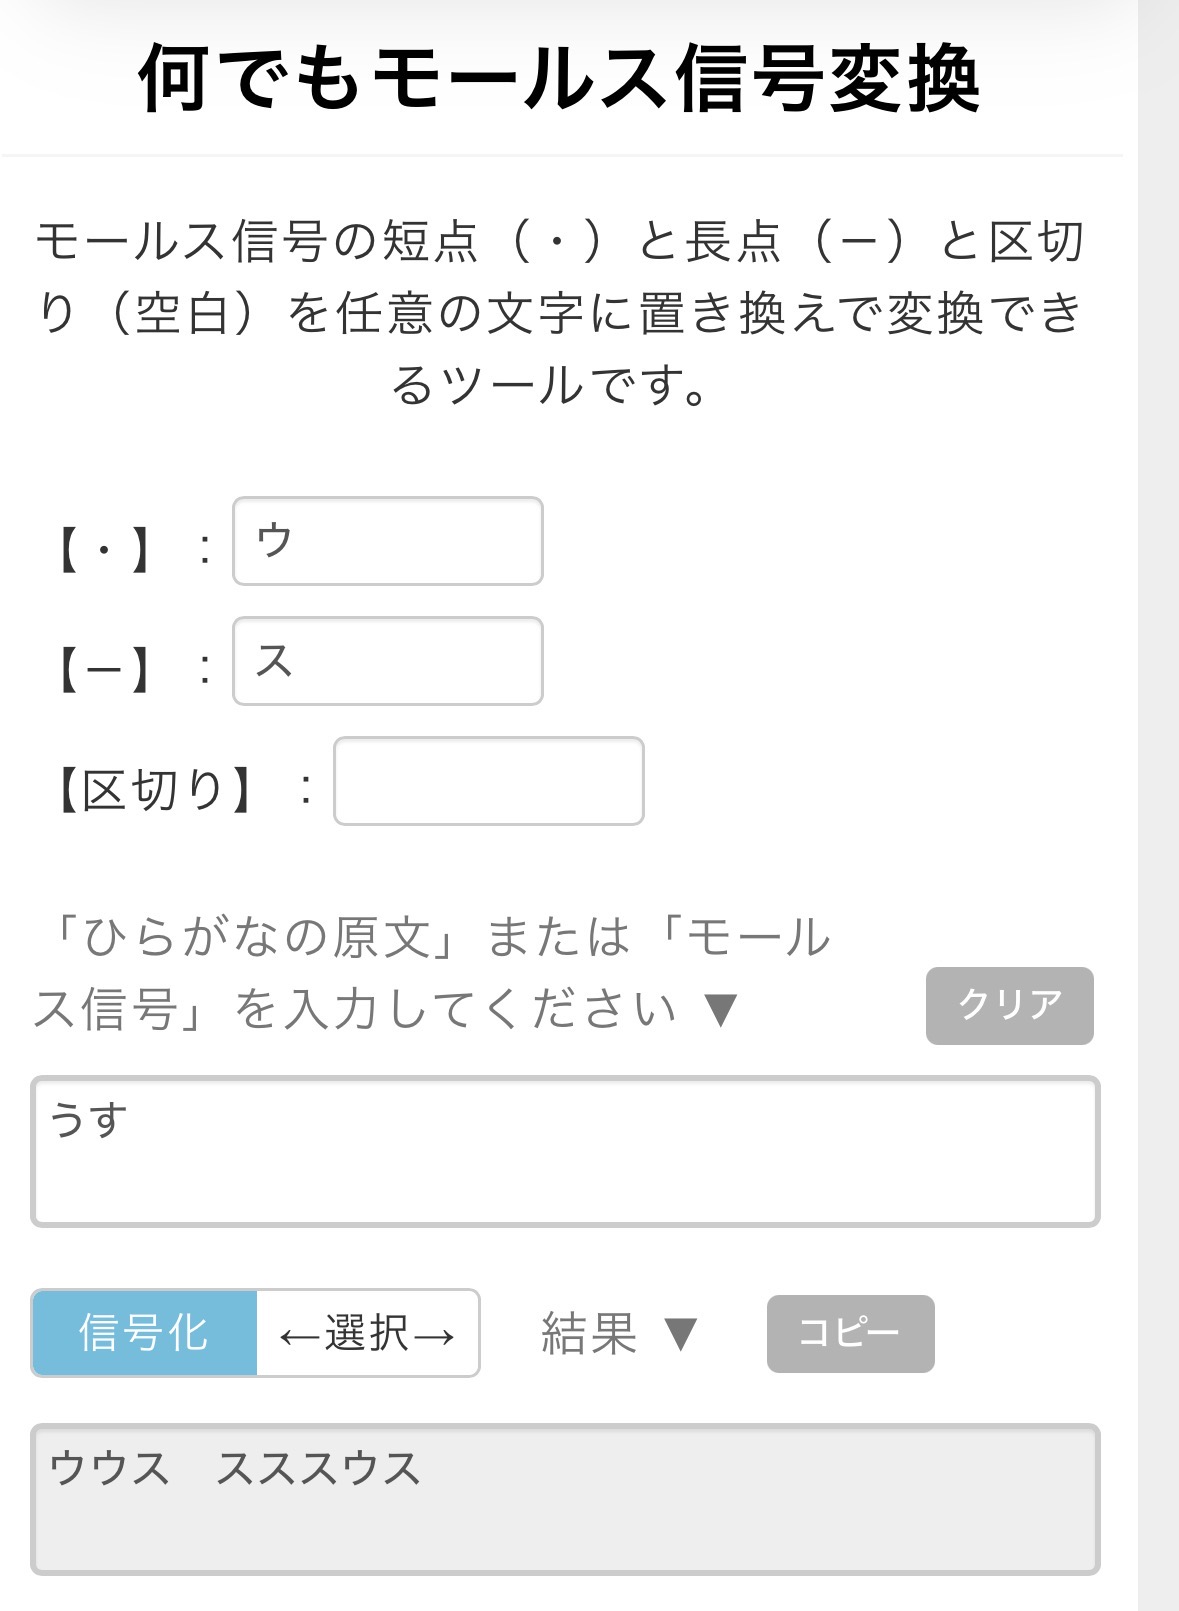This screenshot has width=1179, height=1611.
Task: Click the source textarea containing うす
Action: tap(565, 1151)
